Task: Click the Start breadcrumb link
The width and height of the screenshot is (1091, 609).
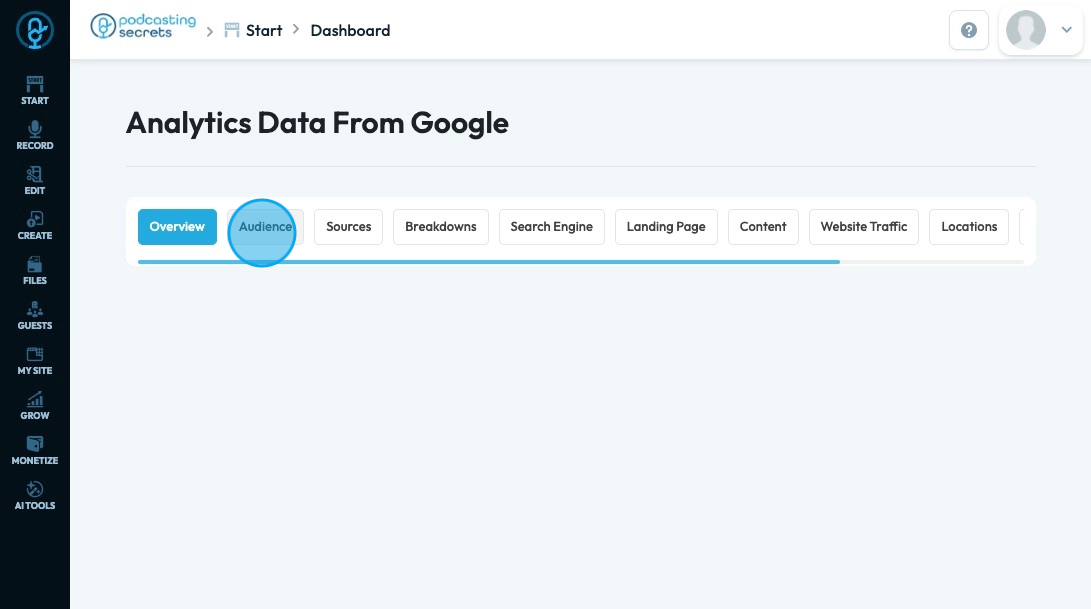Action: point(263,30)
